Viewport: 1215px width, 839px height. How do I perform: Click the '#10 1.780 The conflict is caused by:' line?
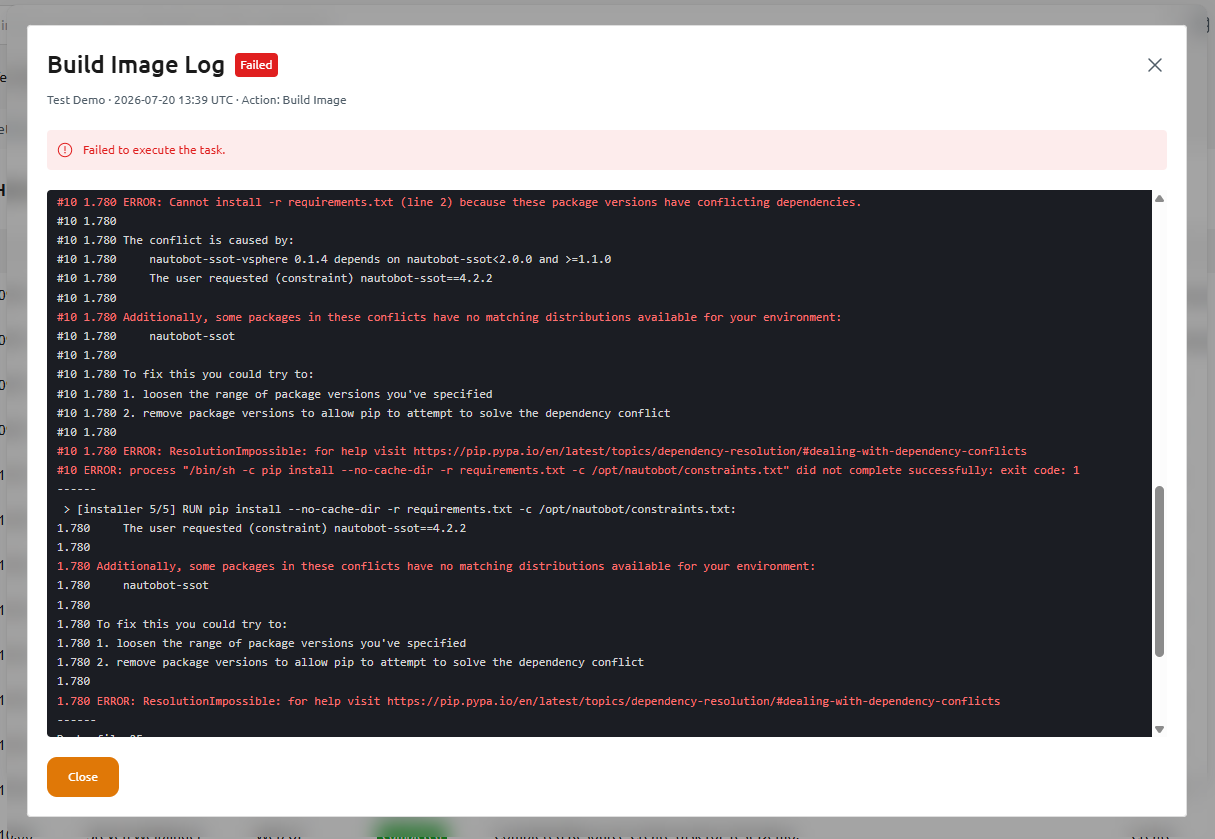click(x=176, y=240)
